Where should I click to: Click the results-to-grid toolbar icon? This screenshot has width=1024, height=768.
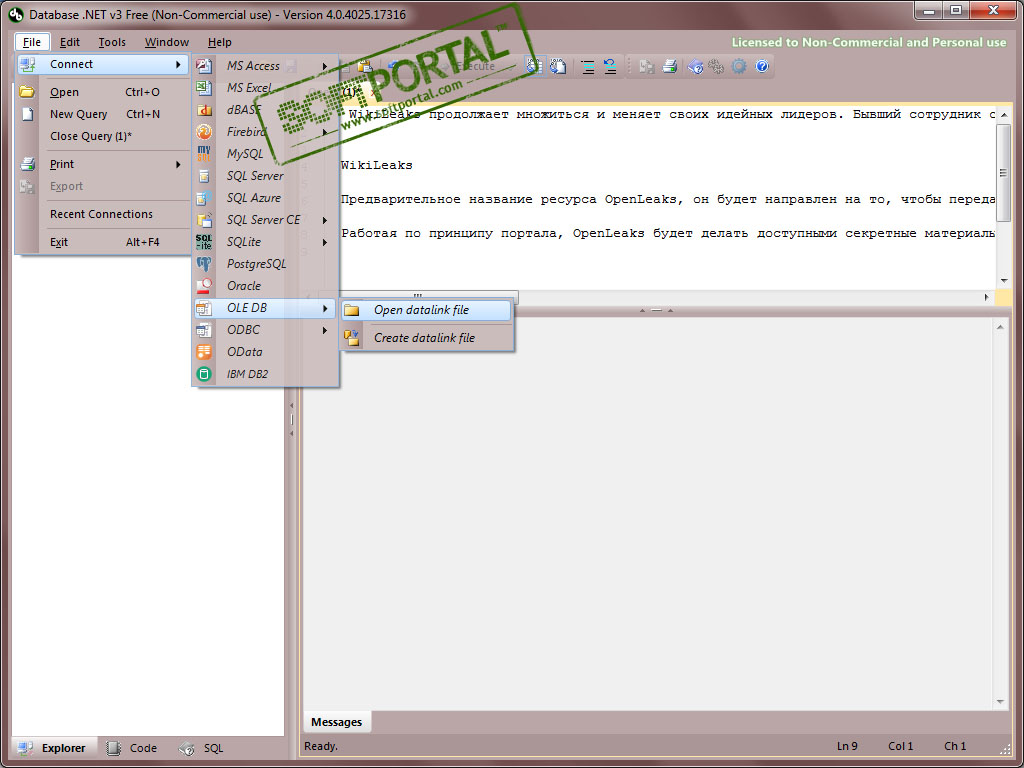(x=535, y=66)
